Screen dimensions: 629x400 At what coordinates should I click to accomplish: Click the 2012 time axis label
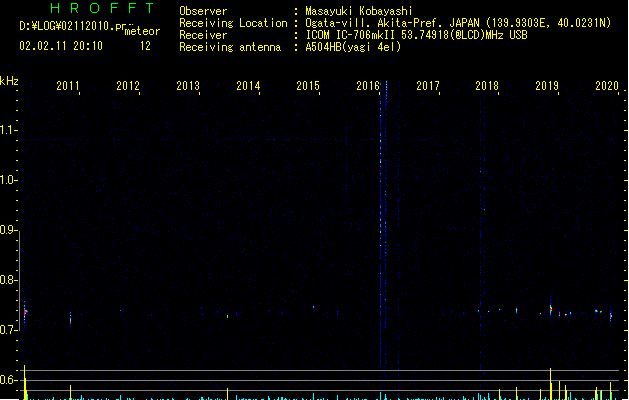click(128, 86)
